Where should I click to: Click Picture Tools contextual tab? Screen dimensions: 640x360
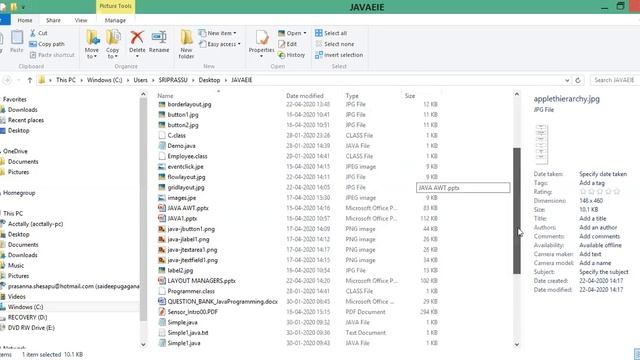(116, 6)
